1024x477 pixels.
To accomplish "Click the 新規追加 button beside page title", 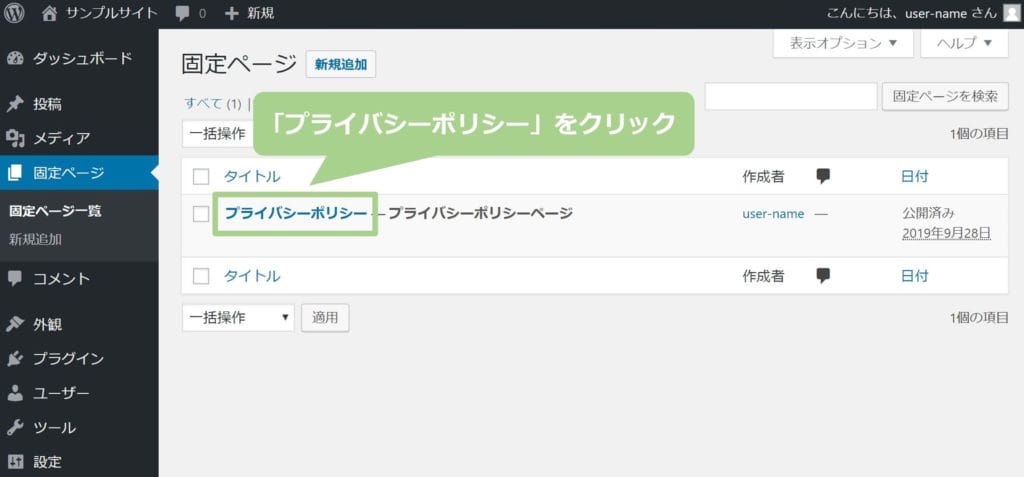I will coord(340,65).
